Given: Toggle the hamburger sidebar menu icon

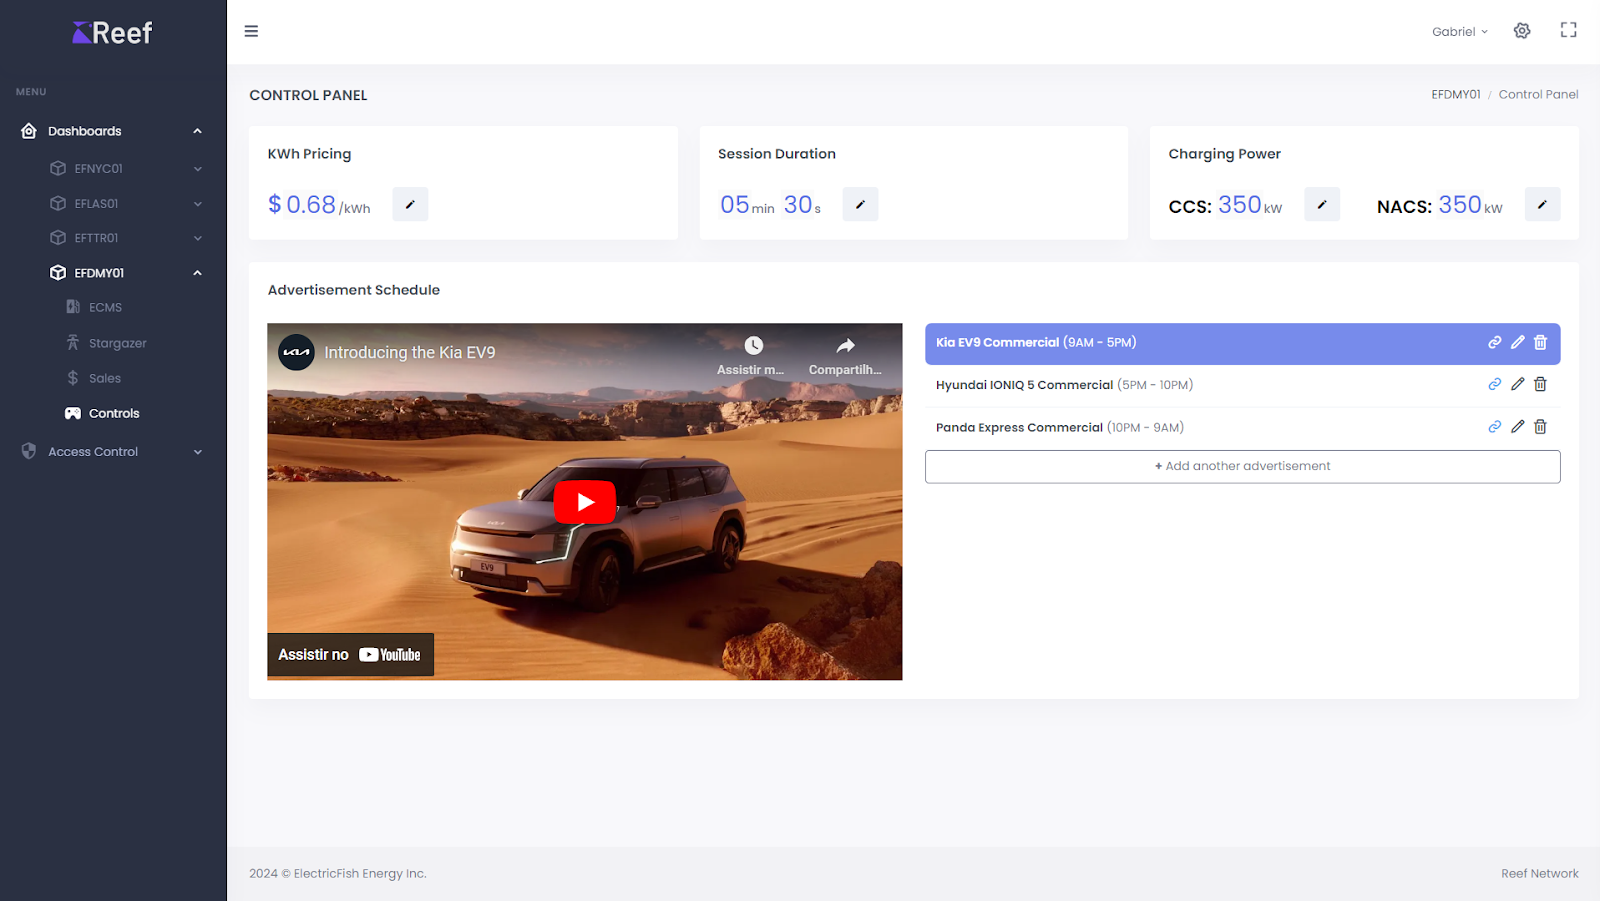Looking at the screenshot, I should point(251,31).
